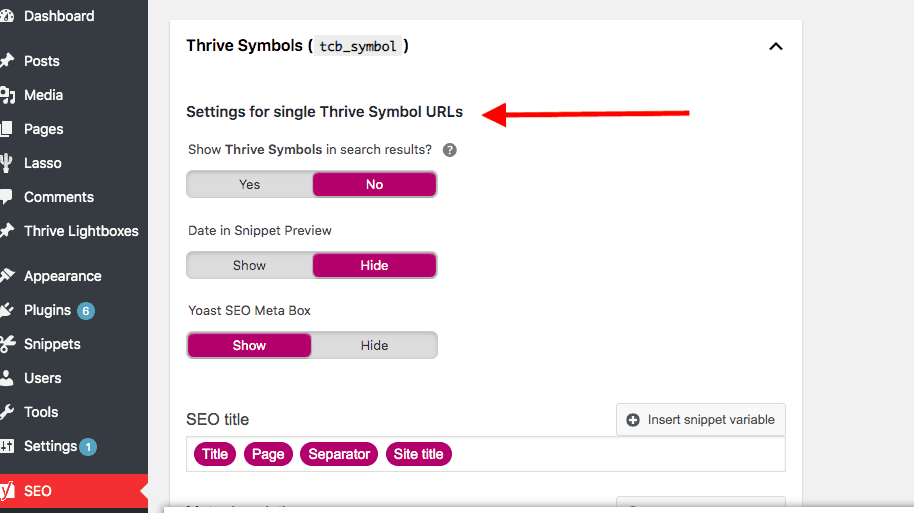Click the Comments bubble icon

click(6, 197)
